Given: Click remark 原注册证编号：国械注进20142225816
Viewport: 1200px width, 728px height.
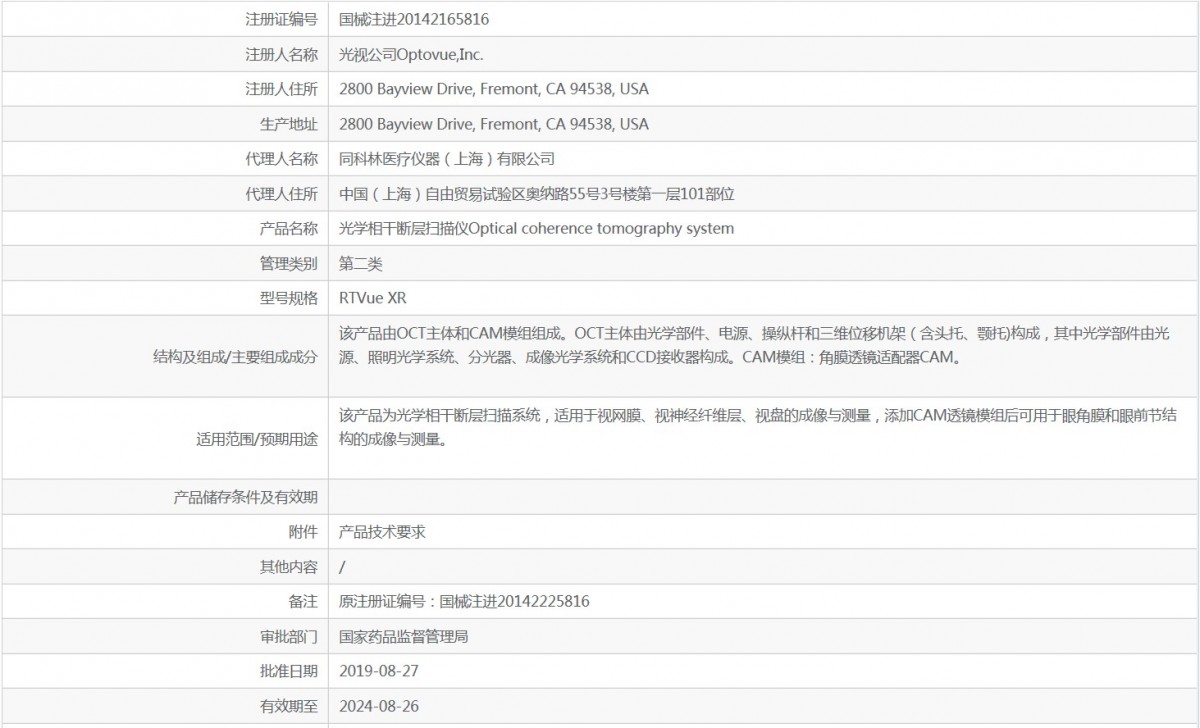Looking at the screenshot, I should tap(464, 602).
